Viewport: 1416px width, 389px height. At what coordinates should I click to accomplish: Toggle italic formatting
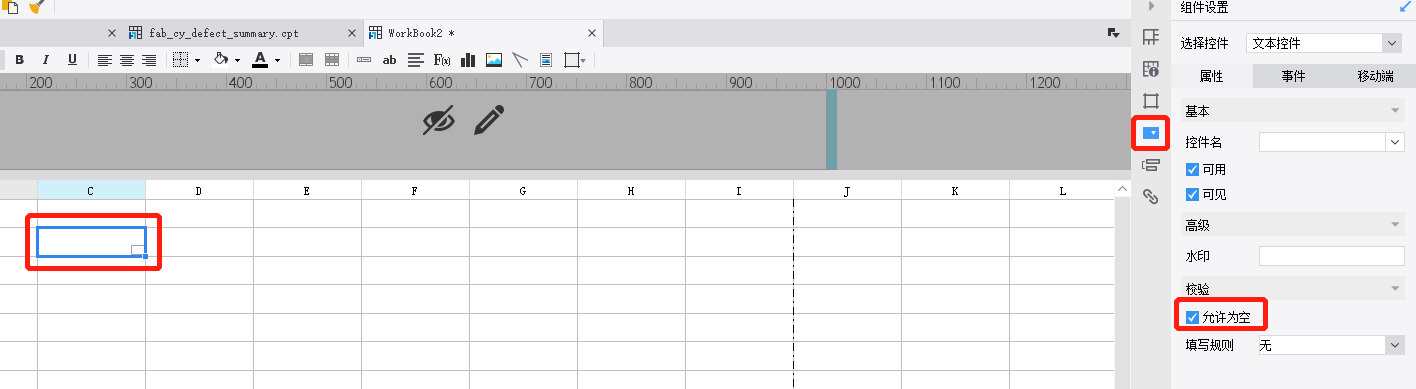tap(46, 60)
